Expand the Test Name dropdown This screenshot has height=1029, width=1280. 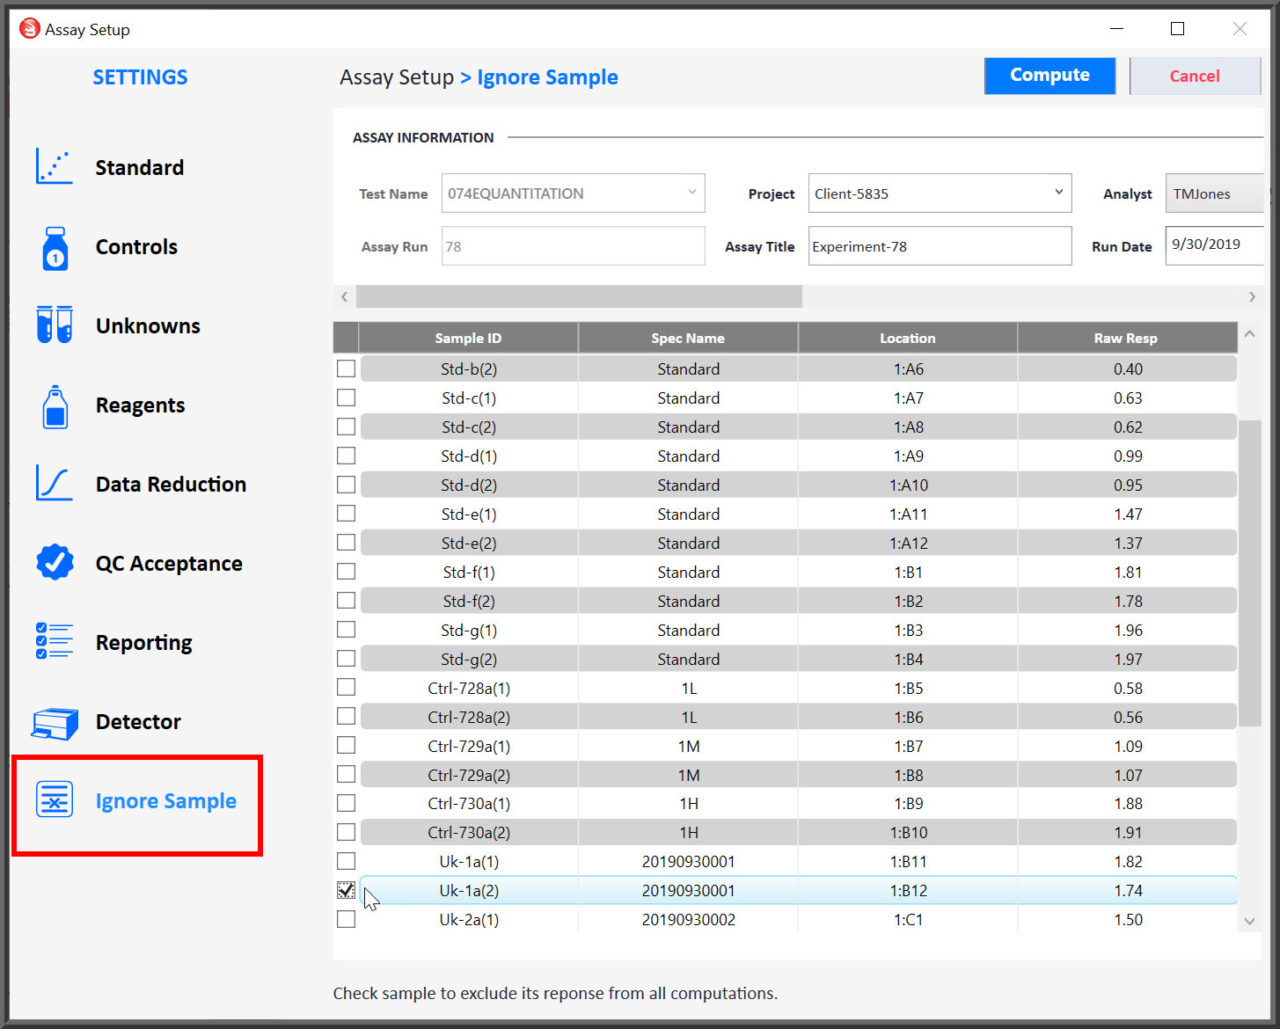(692, 193)
